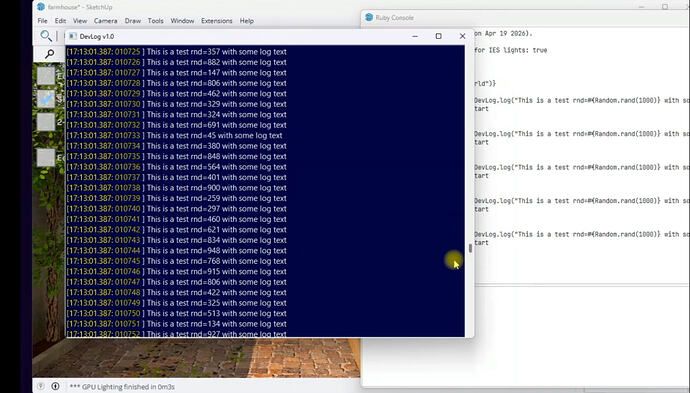Click the question mark icon in status bar

[40, 386]
